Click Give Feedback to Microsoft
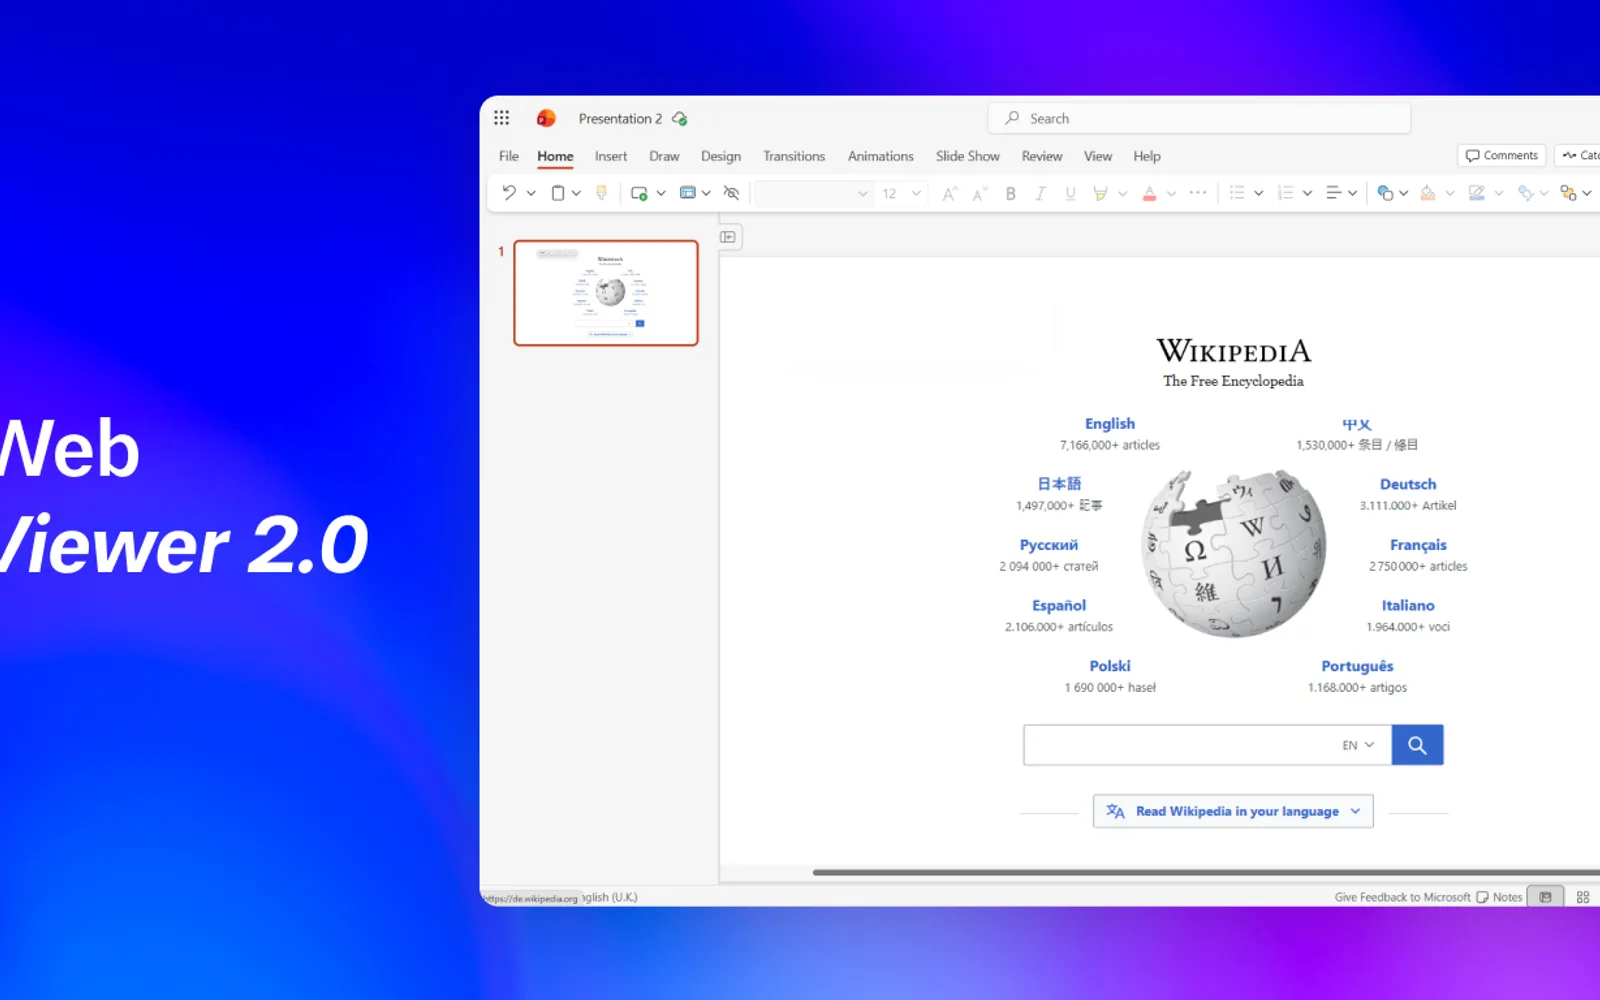The image size is (1600, 1000). pyautogui.click(x=1402, y=897)
